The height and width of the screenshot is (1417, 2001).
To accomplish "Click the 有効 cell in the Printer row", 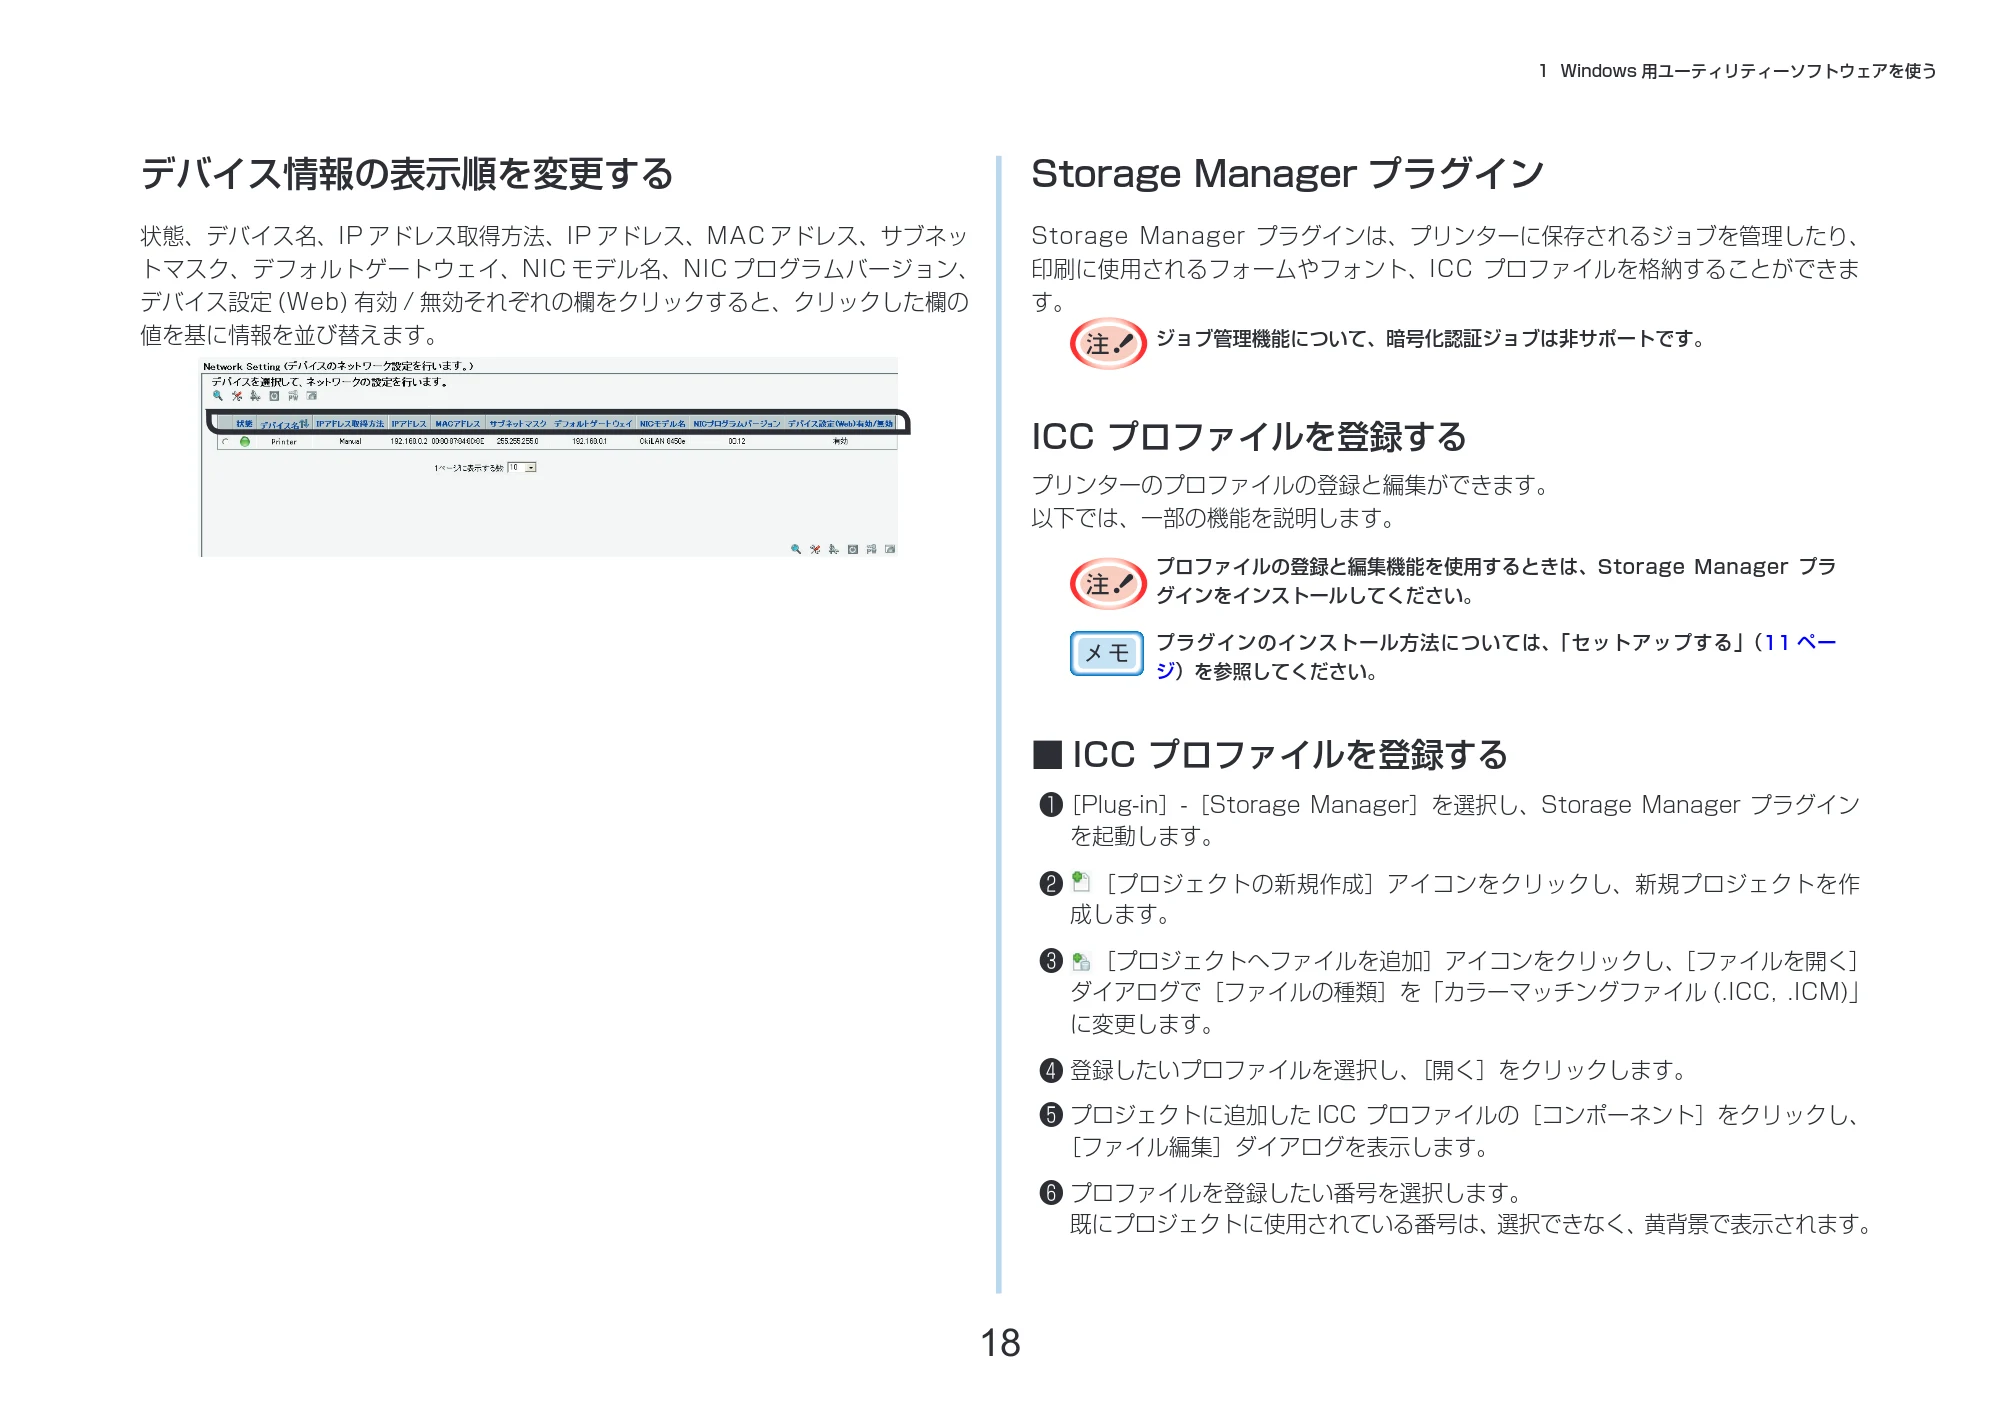I will [x=840, y=441].
